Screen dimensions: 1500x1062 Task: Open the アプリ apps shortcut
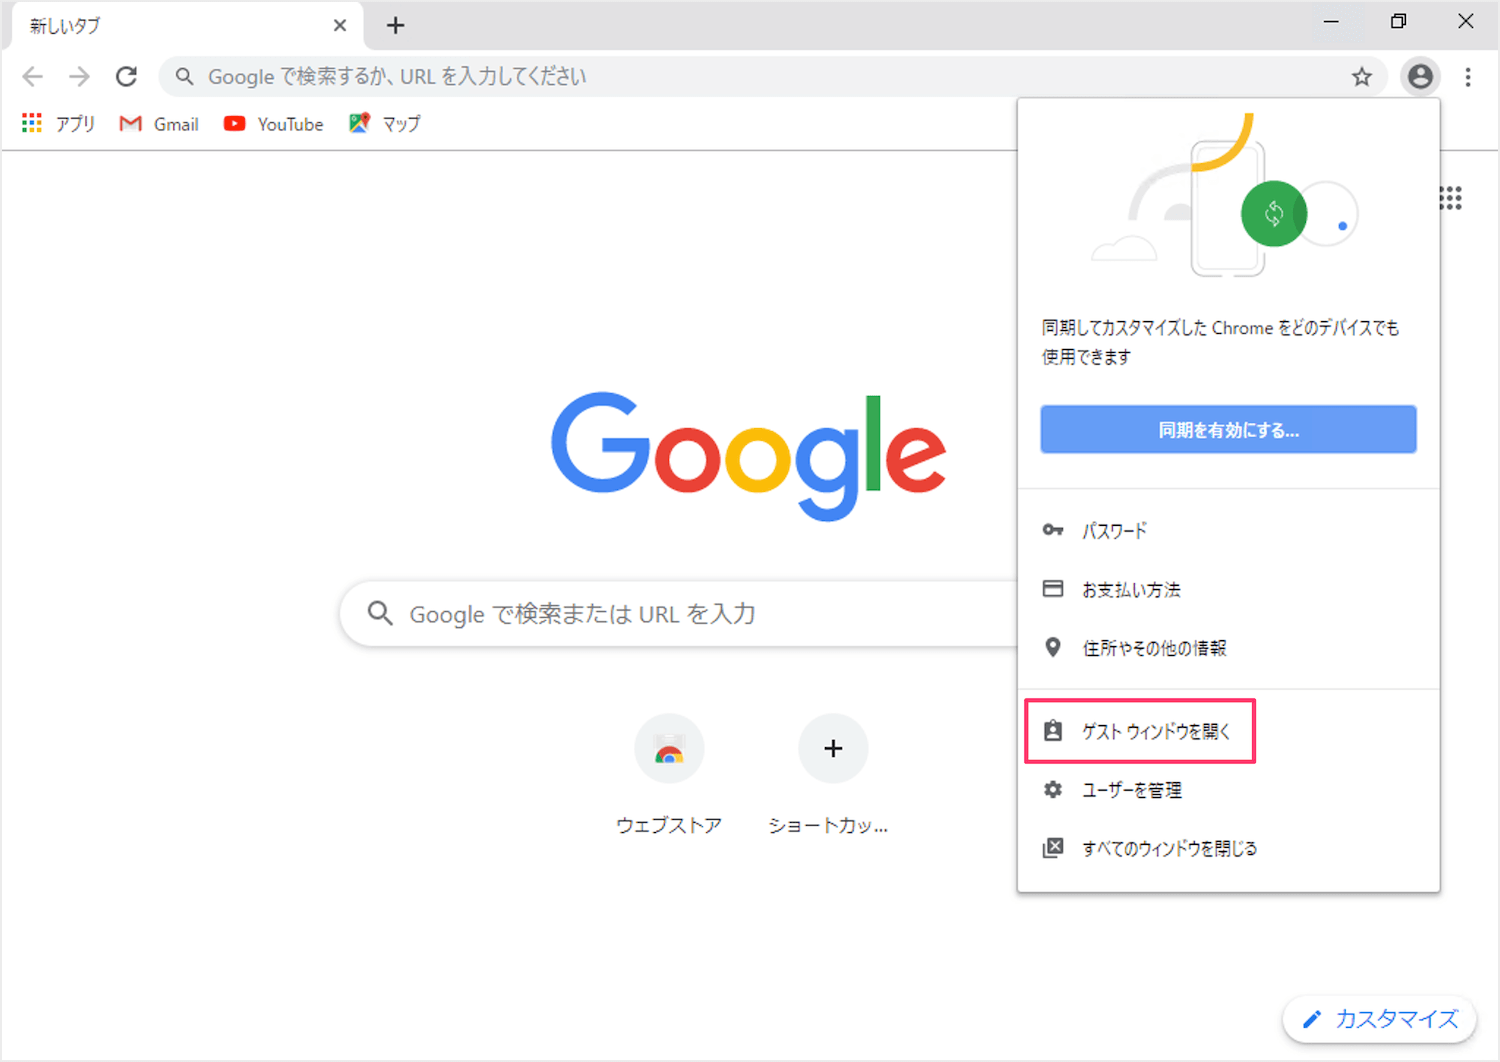point(59,124)
